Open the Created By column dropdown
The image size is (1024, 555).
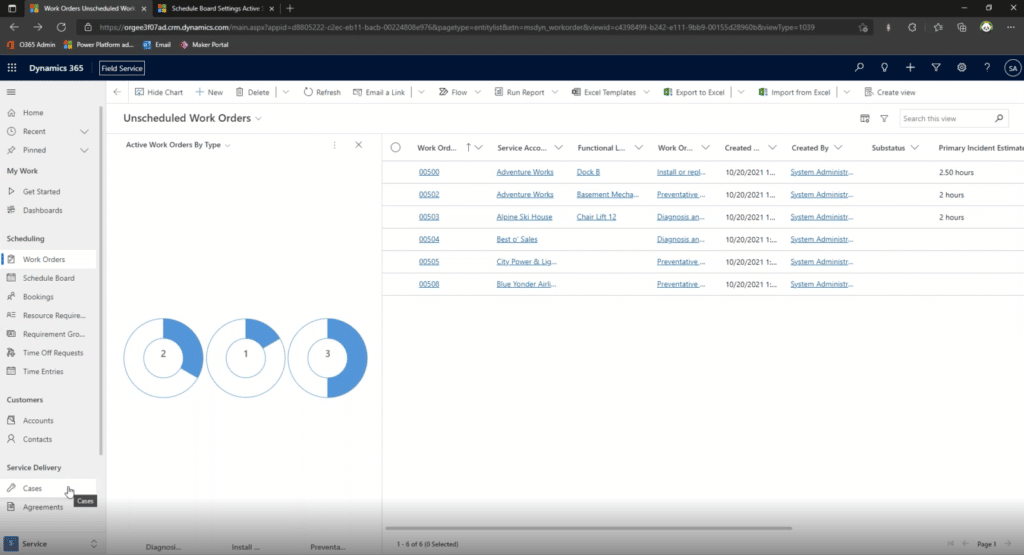tap(837, 148)
